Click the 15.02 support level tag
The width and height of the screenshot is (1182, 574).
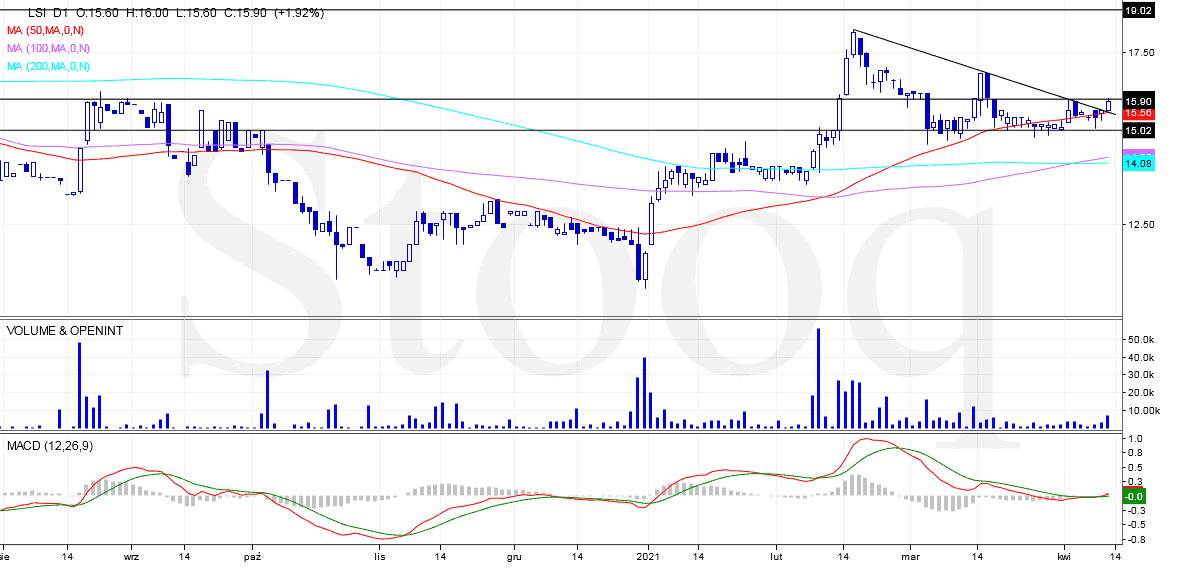(x=1139, y=130)
